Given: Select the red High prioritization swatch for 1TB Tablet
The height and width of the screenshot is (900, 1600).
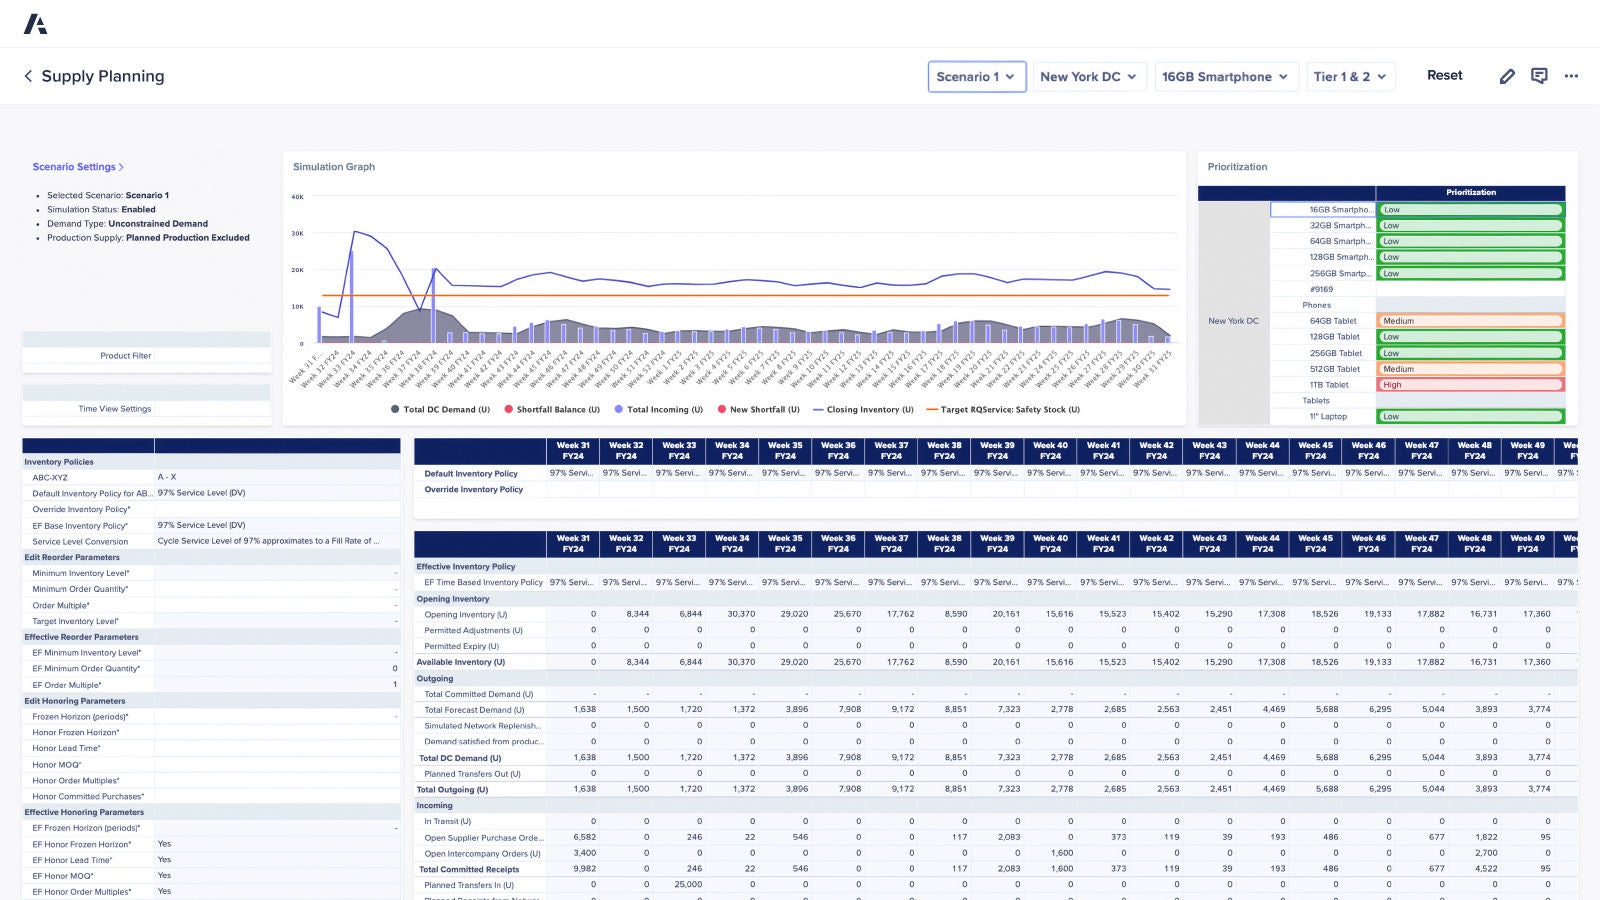Looking at the screenshot, I should point(1468,384).
